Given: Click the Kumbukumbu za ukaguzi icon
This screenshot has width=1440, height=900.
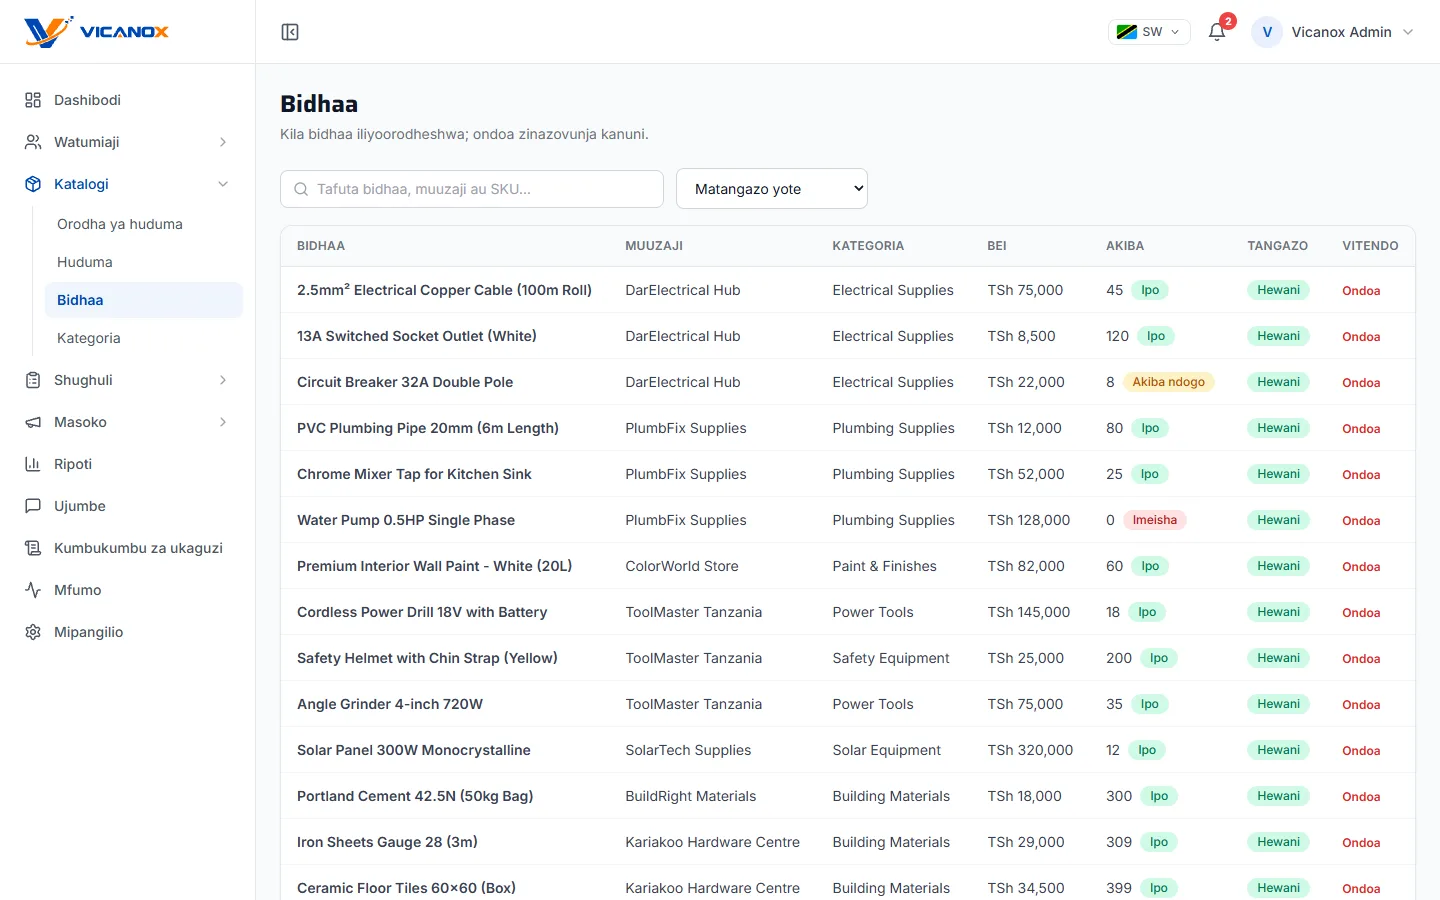Looking at the screenshot, I should tap(33, 548).
